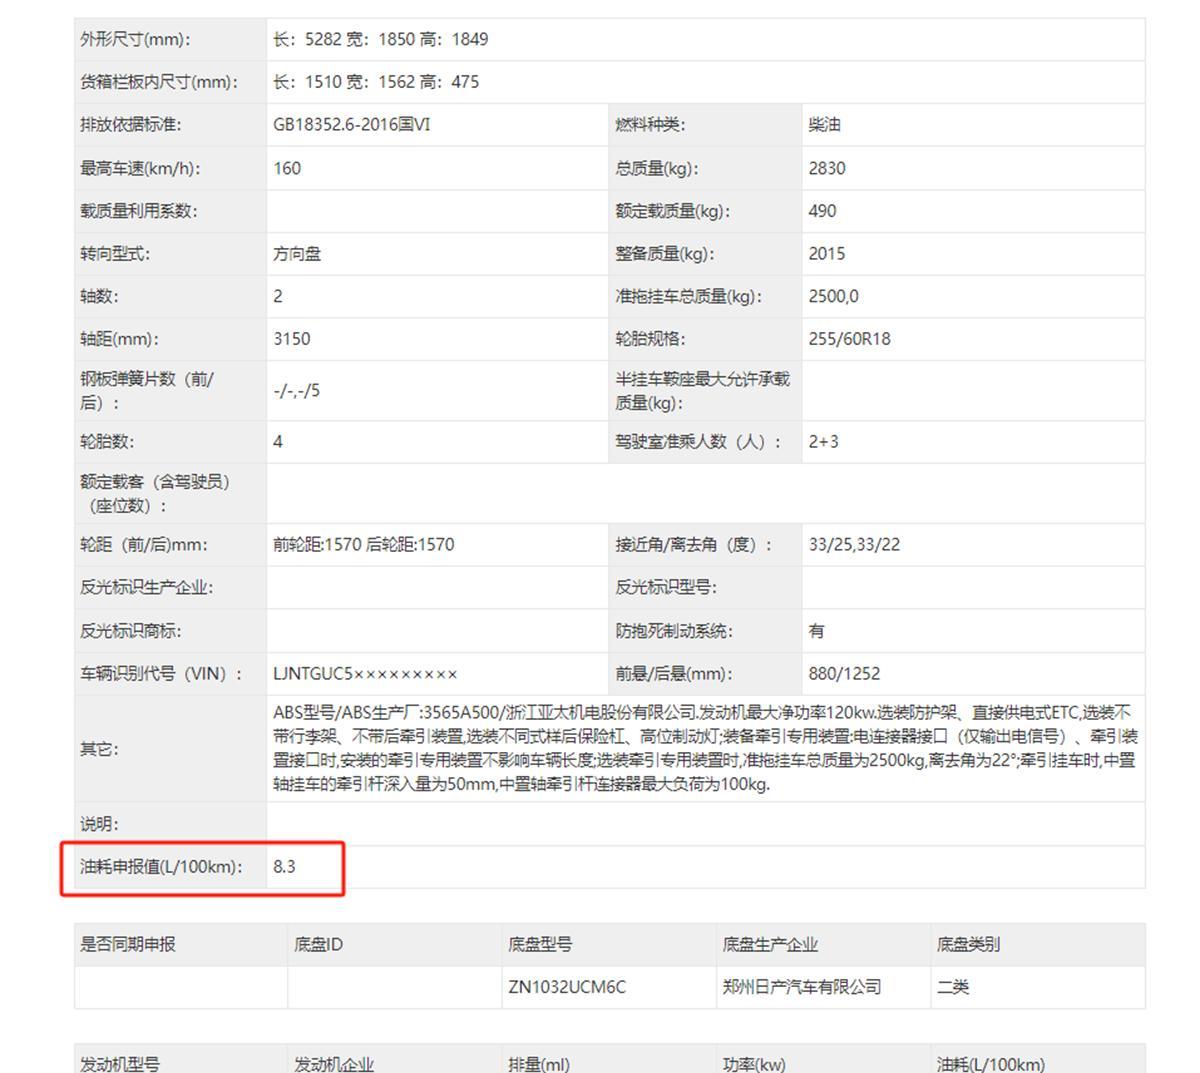Select the 排量(ml) column header

(539, 1064)
